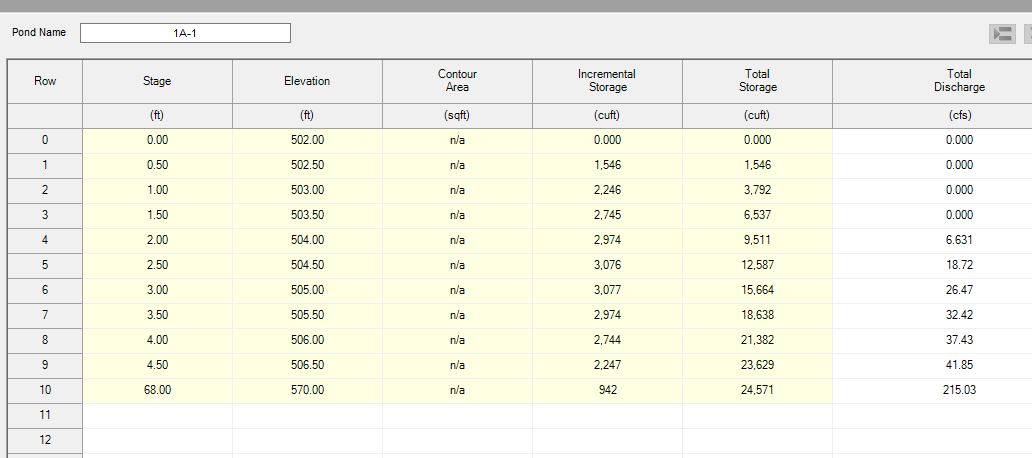Select empty row header 12
Screen dimensions: 1032x458
coord(45,440)
